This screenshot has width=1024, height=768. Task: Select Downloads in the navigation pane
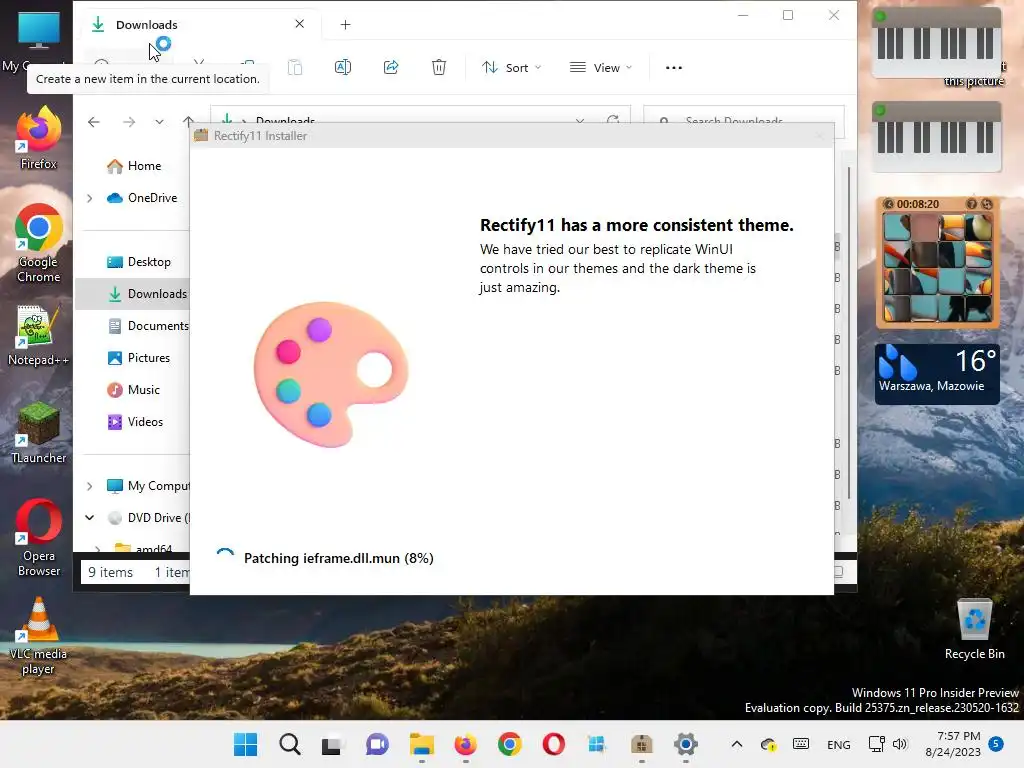click(133, 294)
